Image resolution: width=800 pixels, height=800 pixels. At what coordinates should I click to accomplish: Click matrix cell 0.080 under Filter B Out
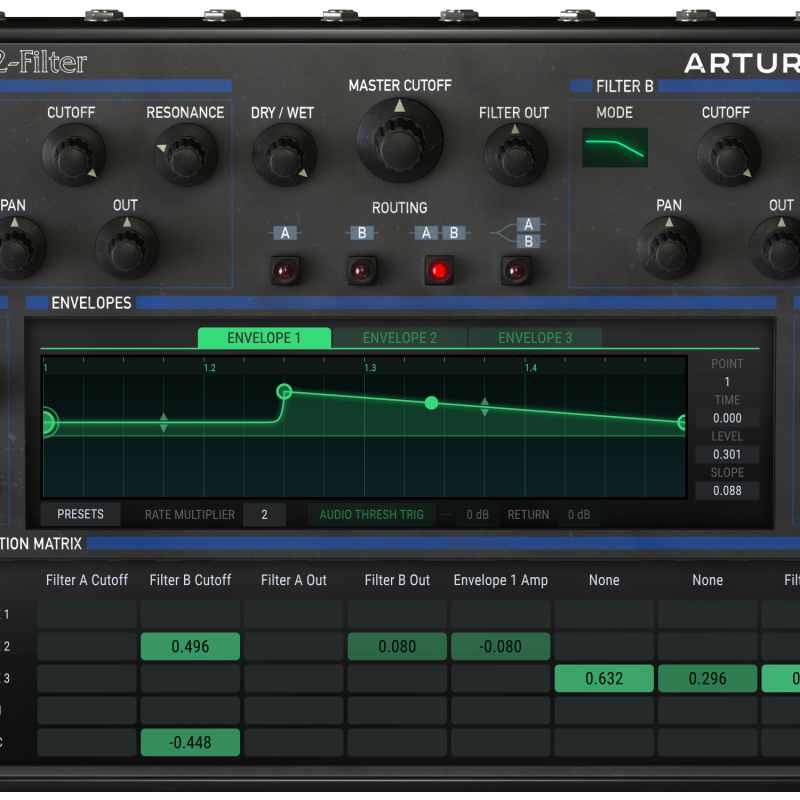coord(397,646)
